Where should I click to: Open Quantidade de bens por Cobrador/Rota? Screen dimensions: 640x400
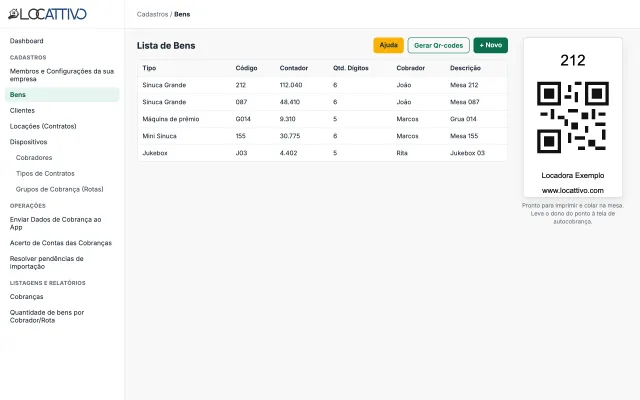pyautogui.click(x=47, y=316)
